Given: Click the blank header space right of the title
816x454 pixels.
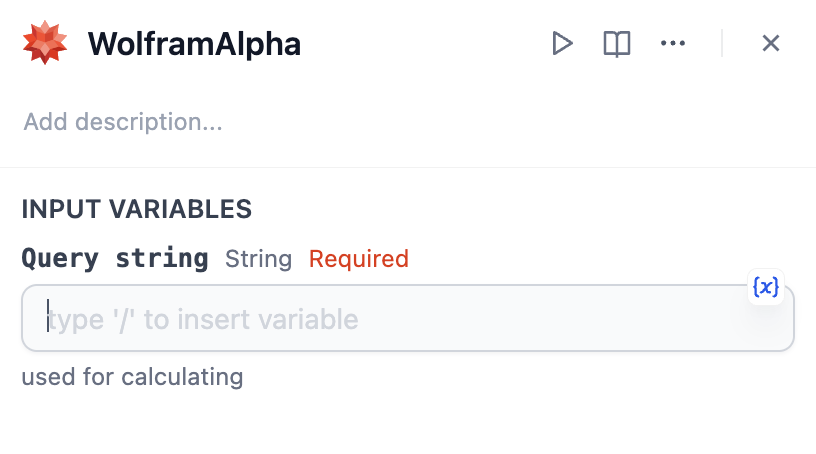Looking at the screenshot, I should tap(420, 44).
